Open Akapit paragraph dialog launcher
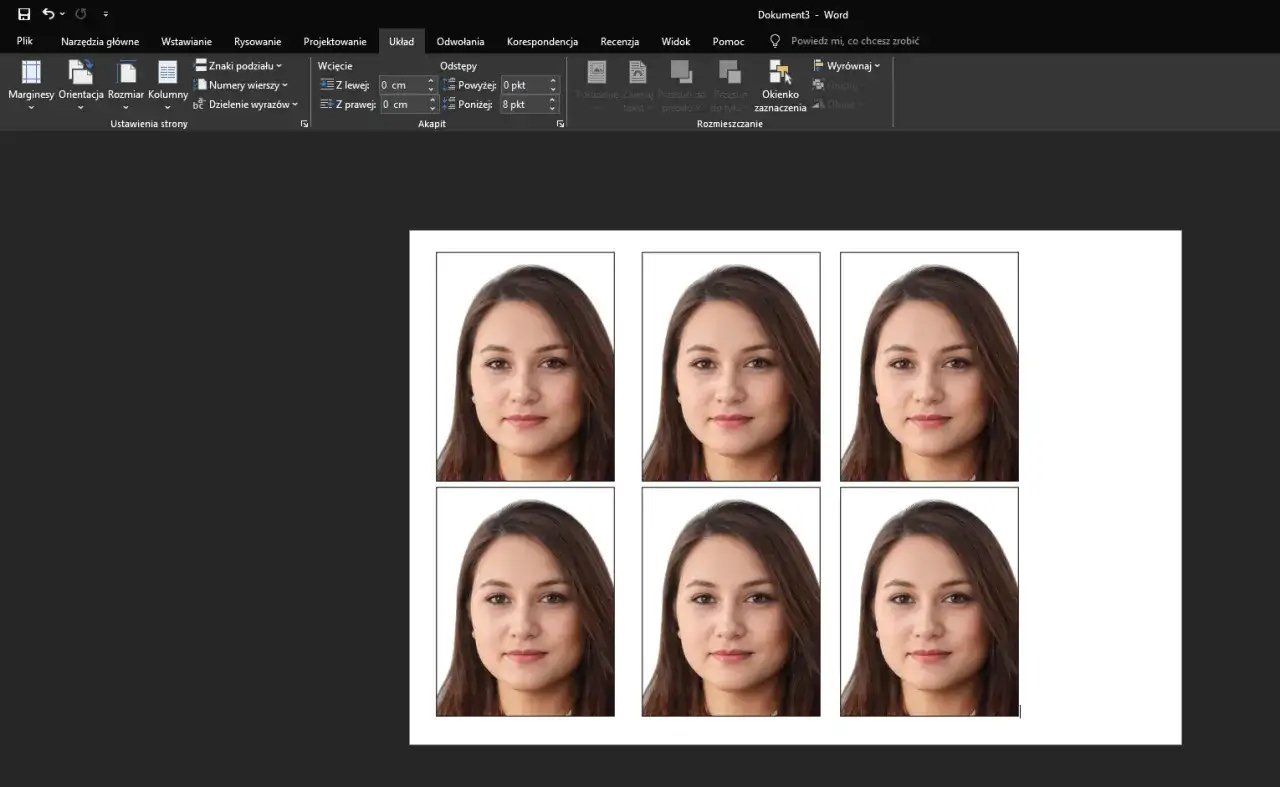 pos(560,124)
